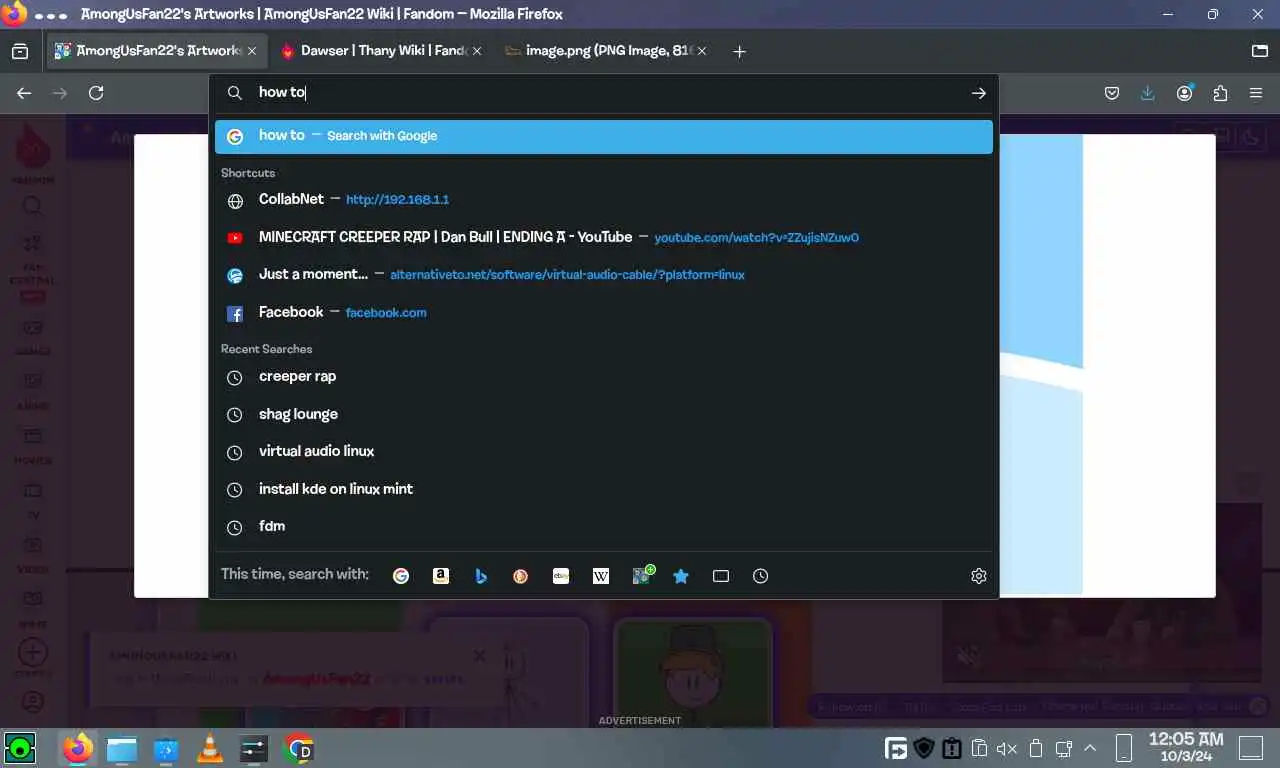Open list all tabs button
1280x768 pixels.
click(x=1260, y=51)
